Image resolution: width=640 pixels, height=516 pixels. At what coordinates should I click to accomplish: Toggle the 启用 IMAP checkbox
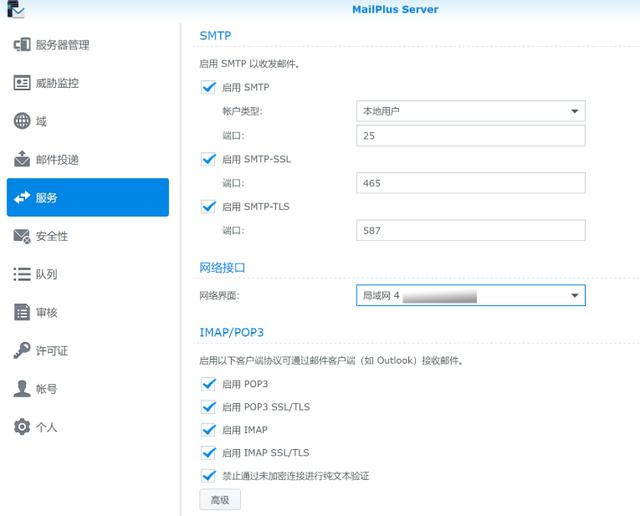point(208,429)
